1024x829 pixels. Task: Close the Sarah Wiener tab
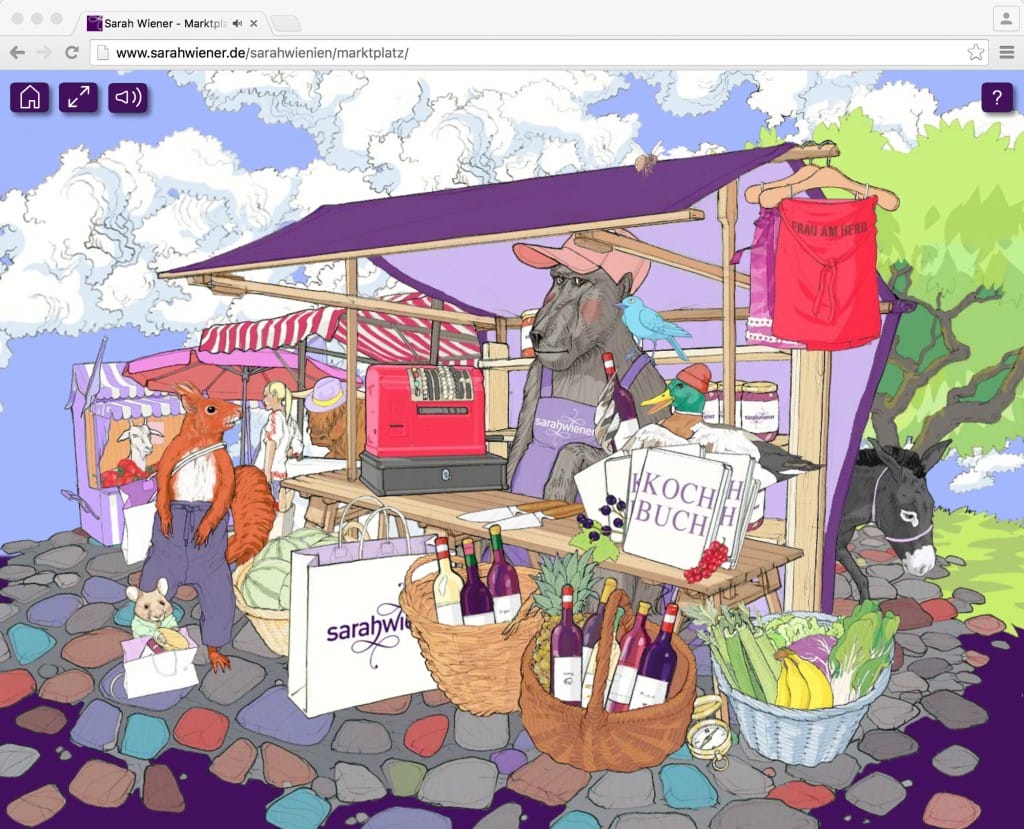[x=254, y=23]
